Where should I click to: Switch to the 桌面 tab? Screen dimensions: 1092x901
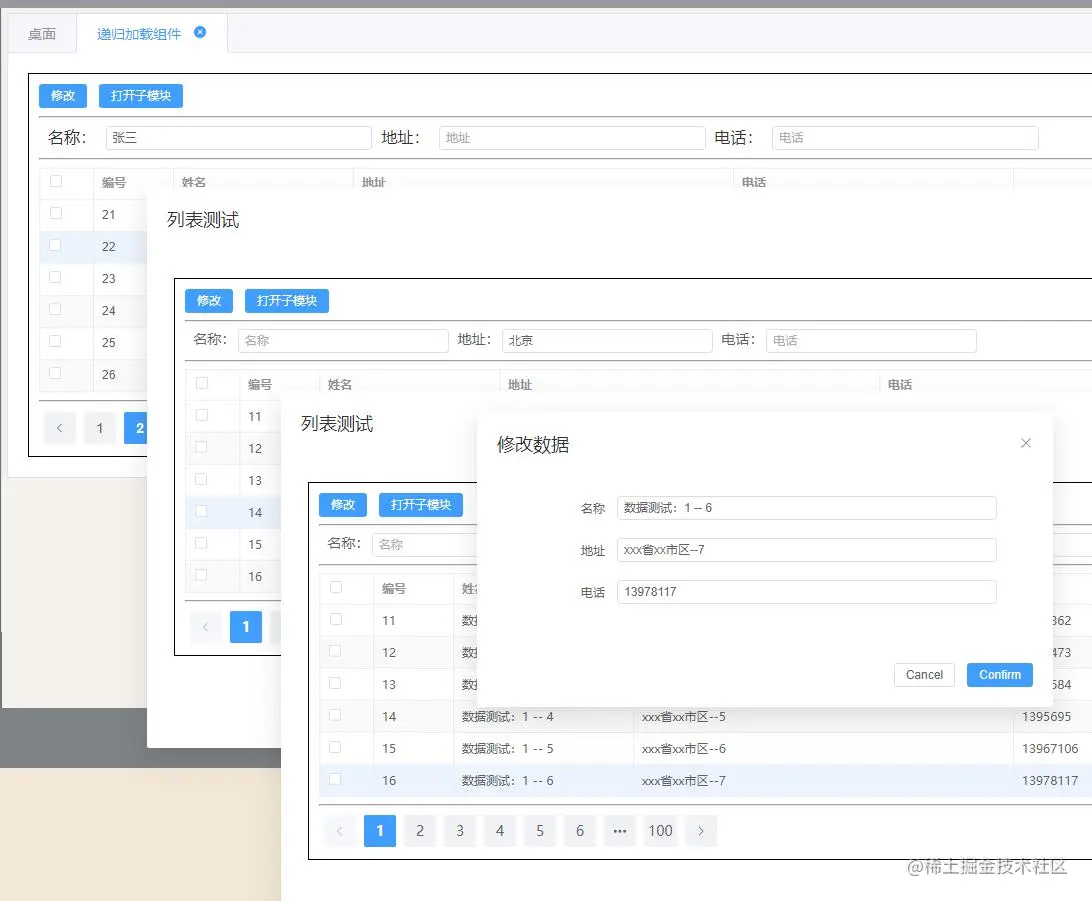pyautogui.click(x=41, y=31)
